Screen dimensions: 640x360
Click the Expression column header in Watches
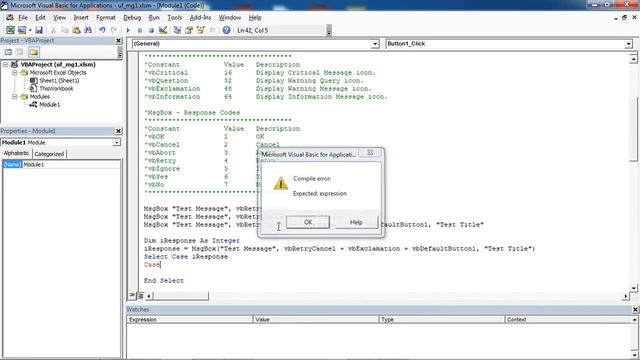pyautogui.click(x=190, y=320)
